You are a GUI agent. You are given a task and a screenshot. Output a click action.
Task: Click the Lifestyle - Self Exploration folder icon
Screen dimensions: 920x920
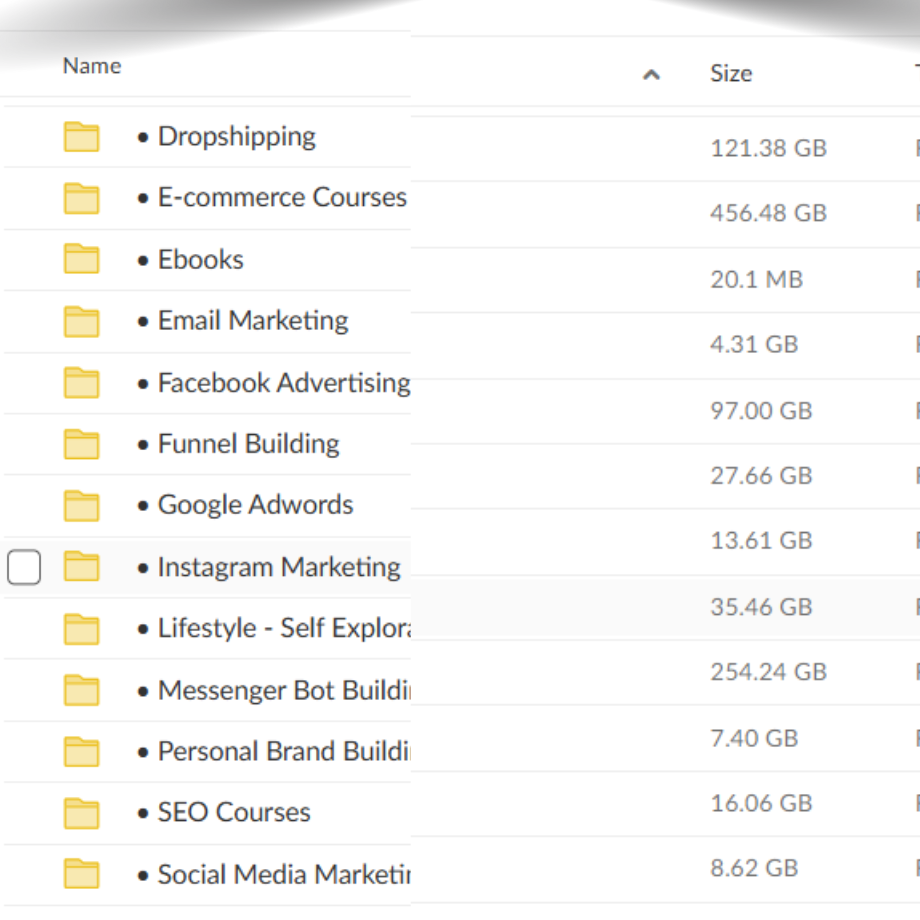tap(81, 628)
